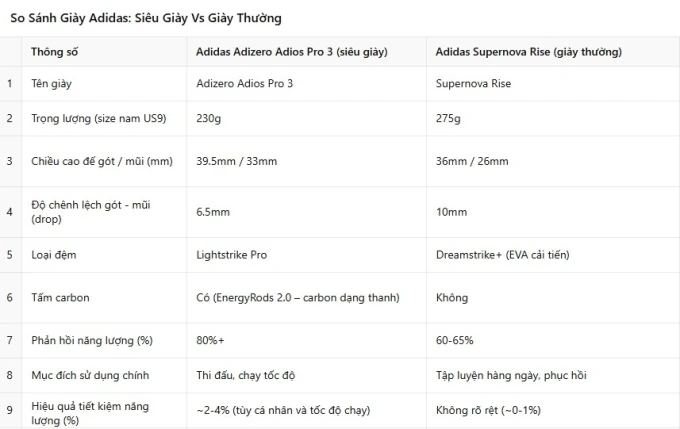The height and width of the screenshot is (429, 680).
Task: Click the "Adidas Supernova Rise (giày thường)" header
Action: coord(528,52)
